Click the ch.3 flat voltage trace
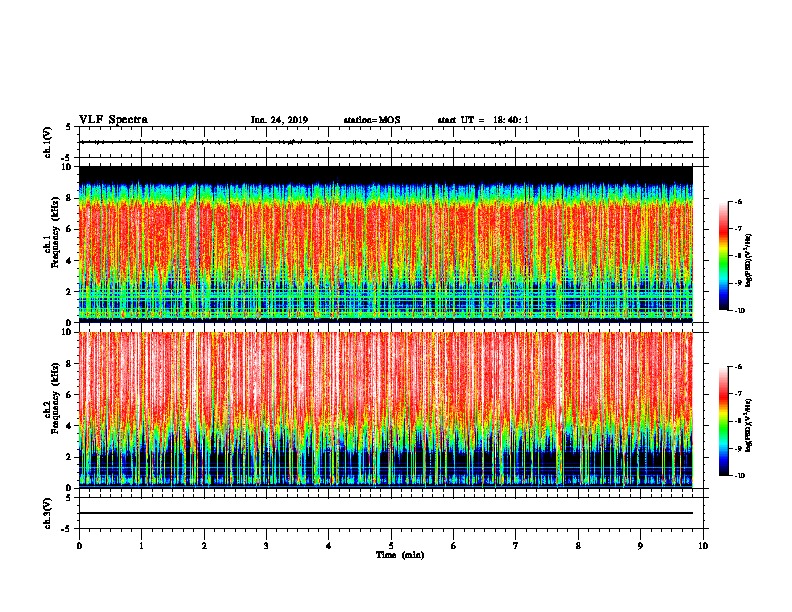 [x=386, y=513]
